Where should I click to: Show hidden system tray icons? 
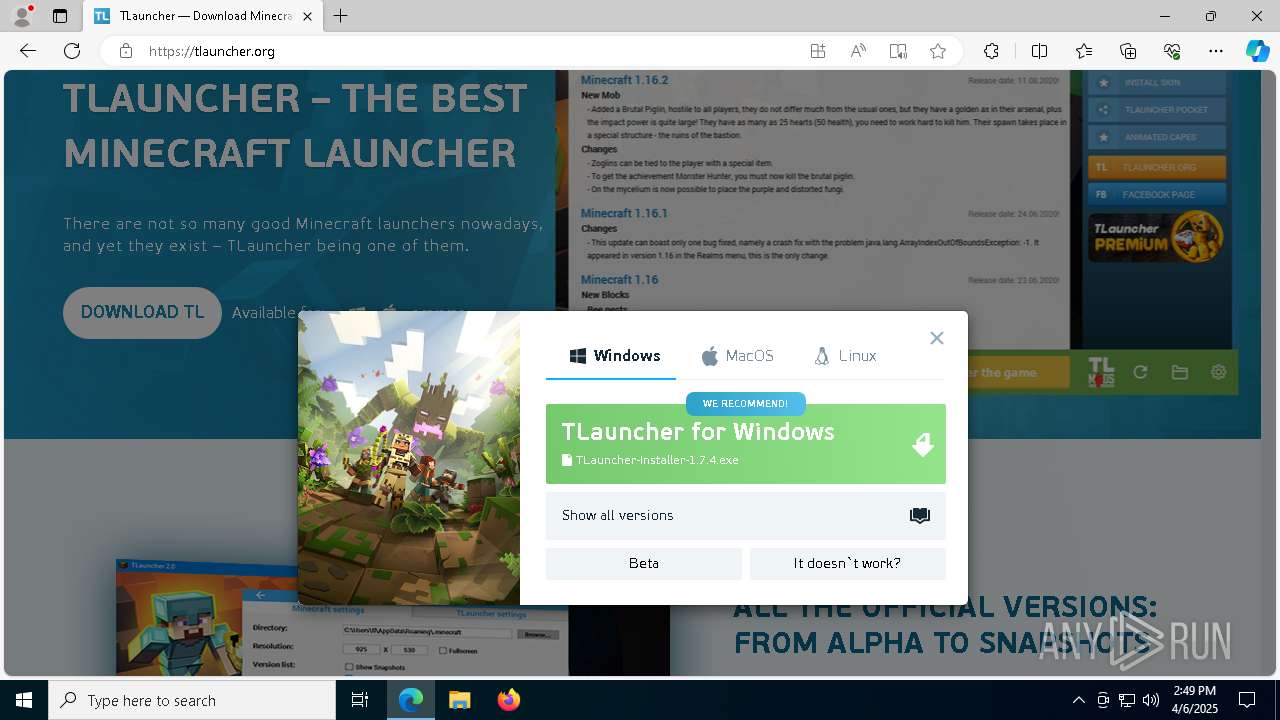pos(1078,700)
